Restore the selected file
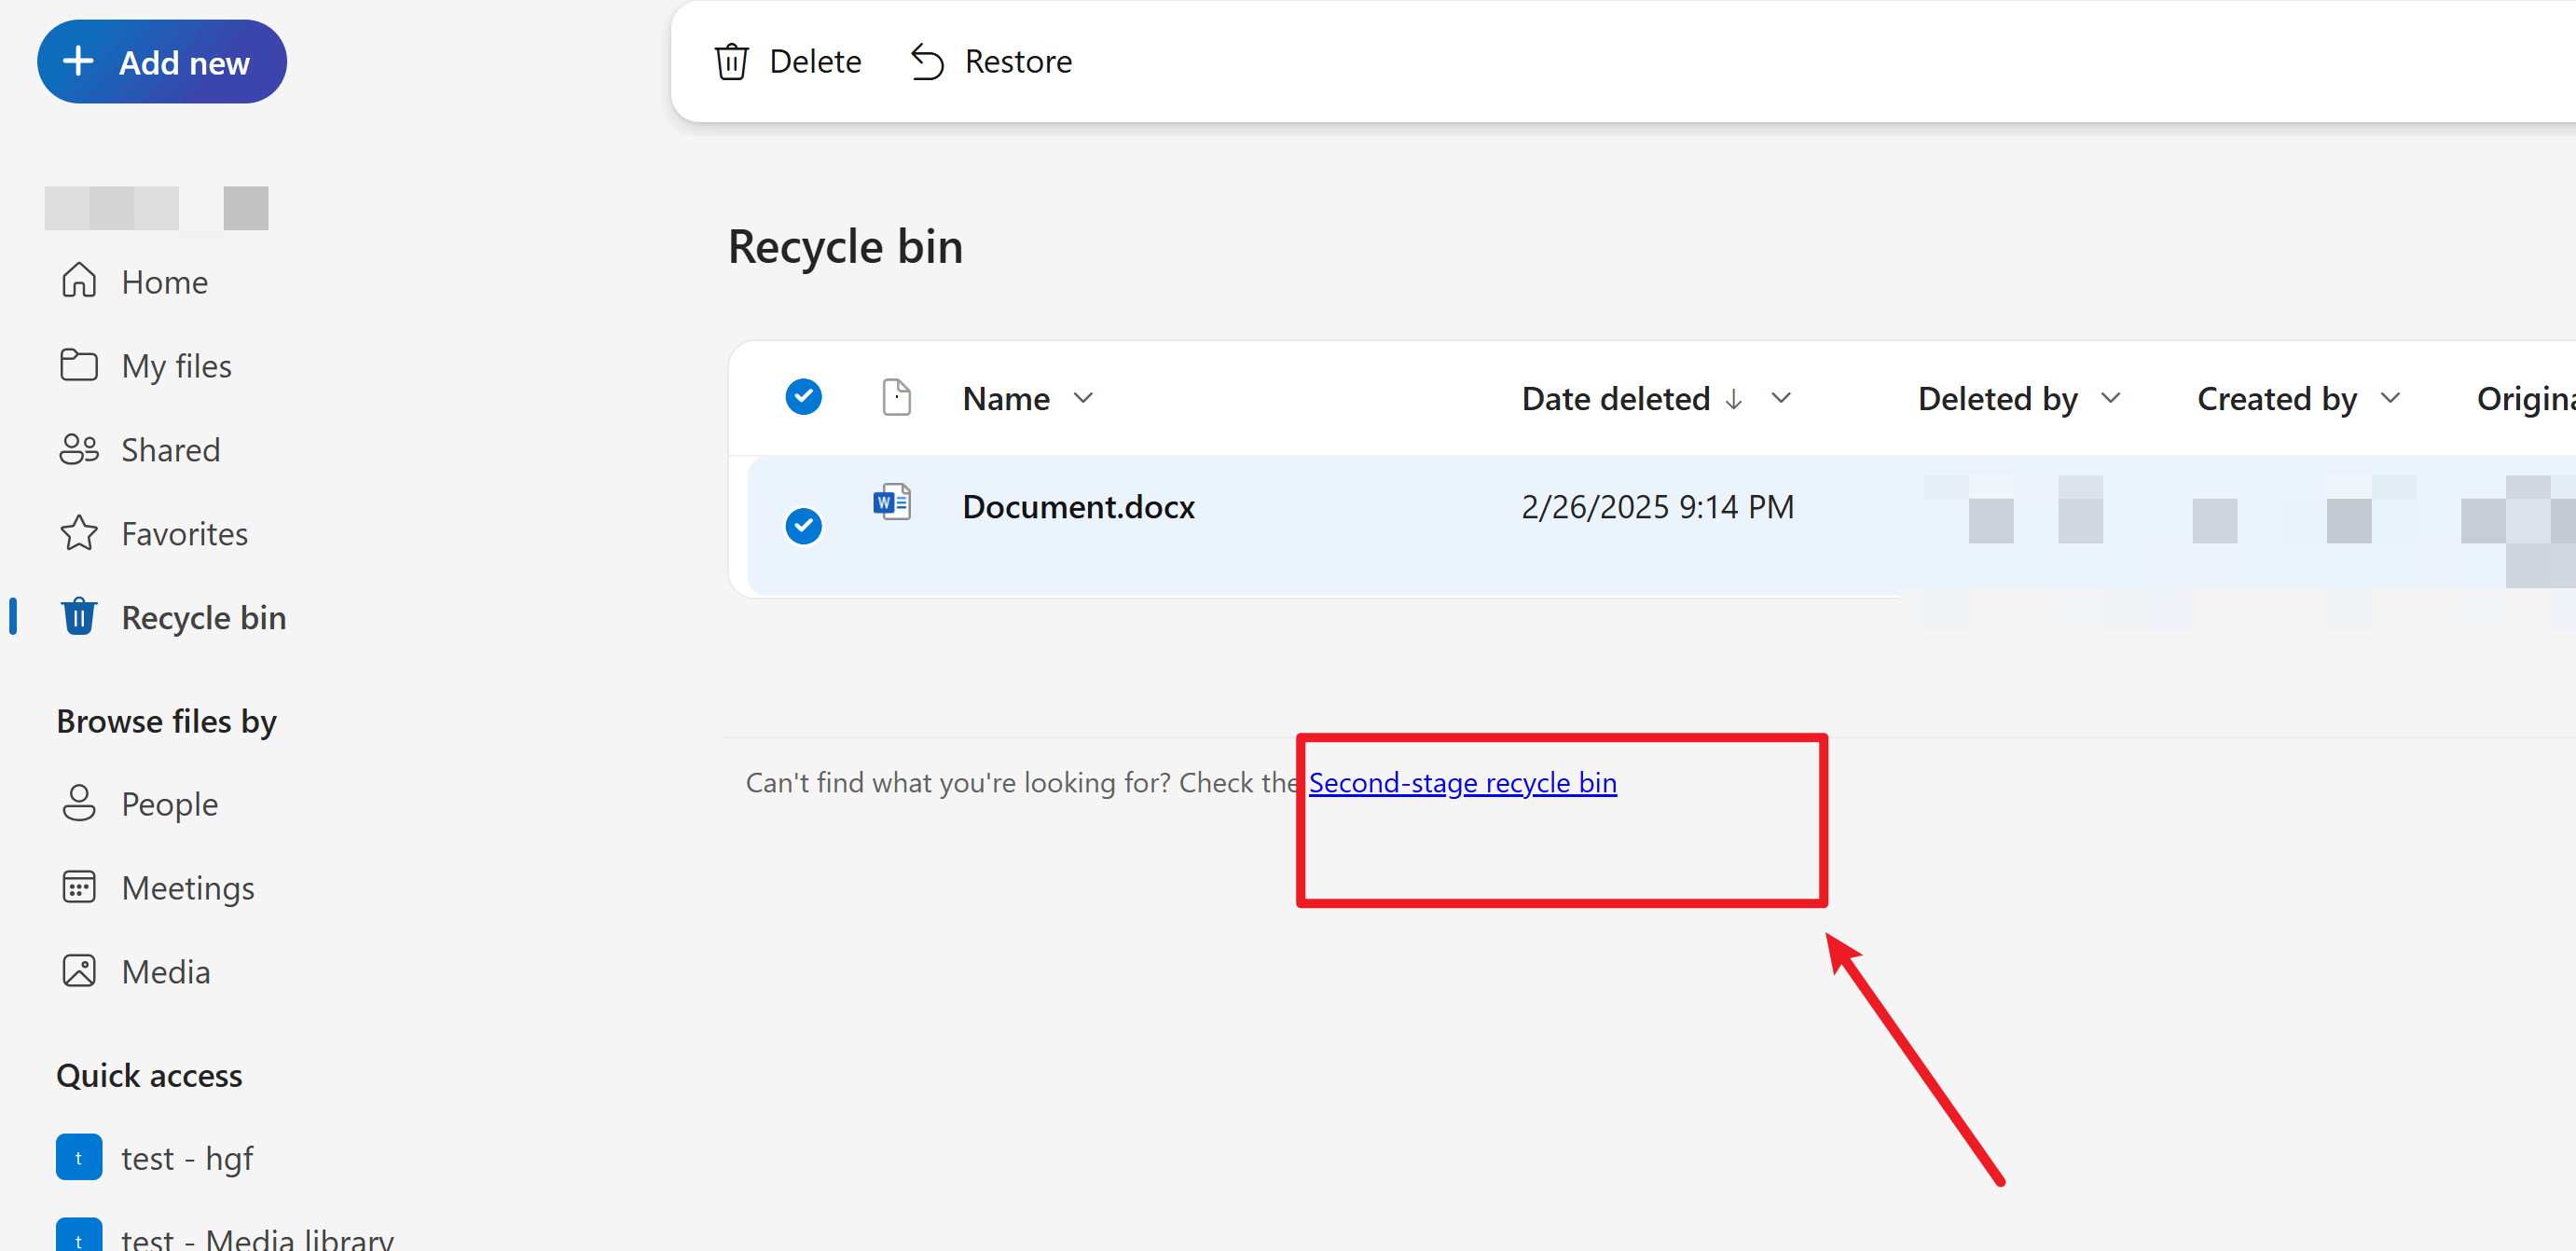The image size is (2576, 1251). tap(989, 60)
